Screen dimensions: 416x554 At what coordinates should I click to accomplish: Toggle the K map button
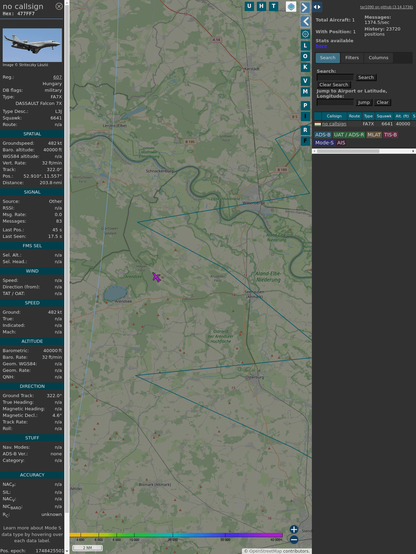[305, 67]
